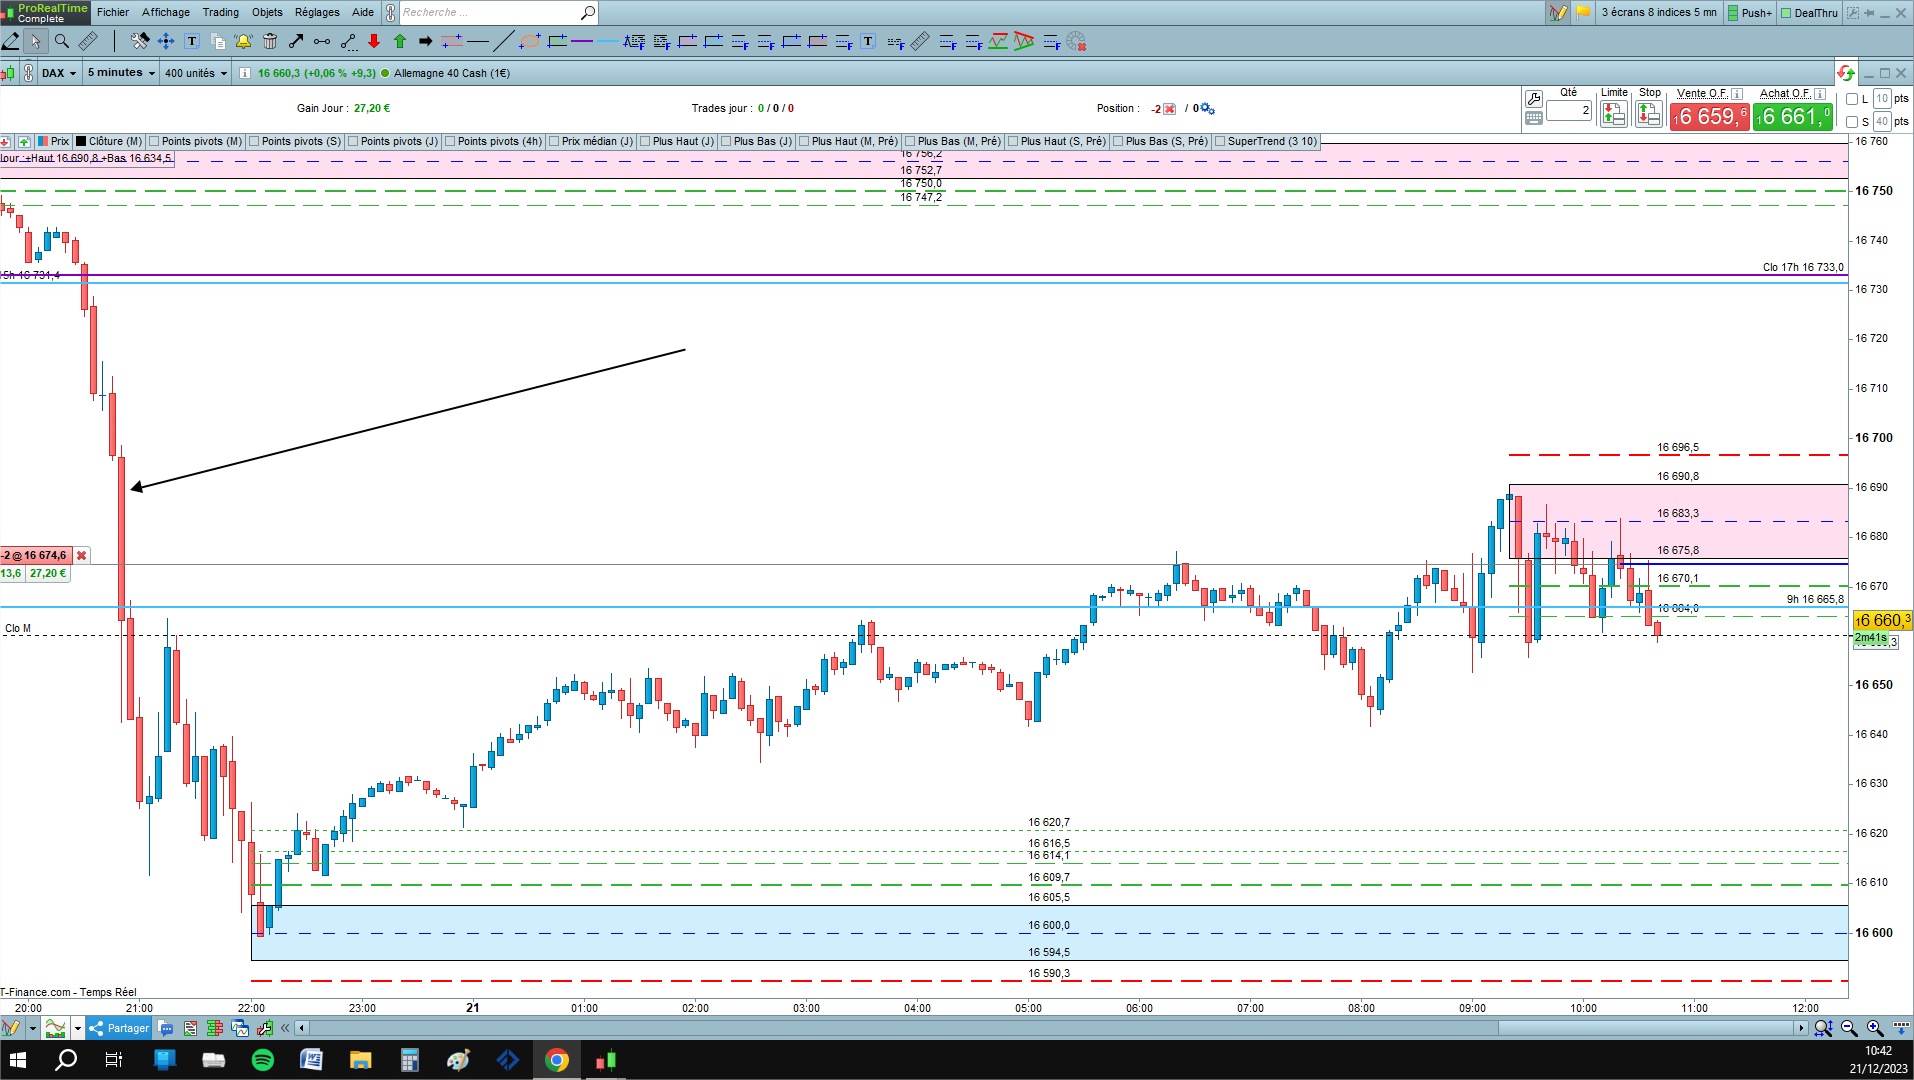Select the magnifier zoom tool in toolbar
Viewport: 1914px width, 1080px height.
click(x=62, y=41)
